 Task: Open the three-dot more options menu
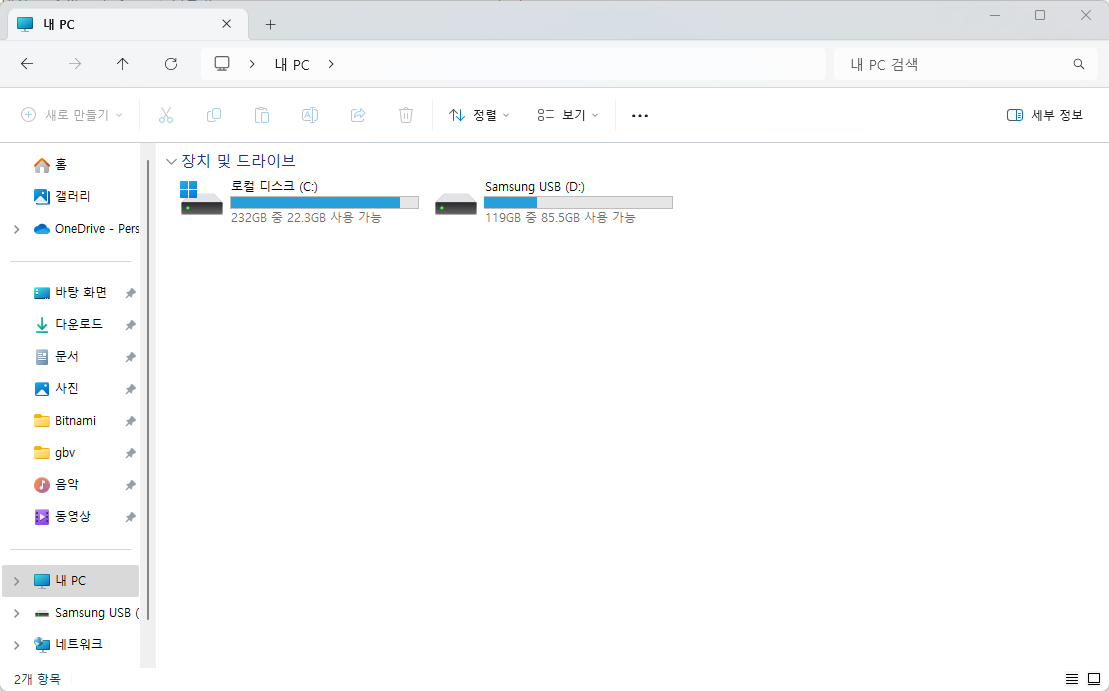640,116
